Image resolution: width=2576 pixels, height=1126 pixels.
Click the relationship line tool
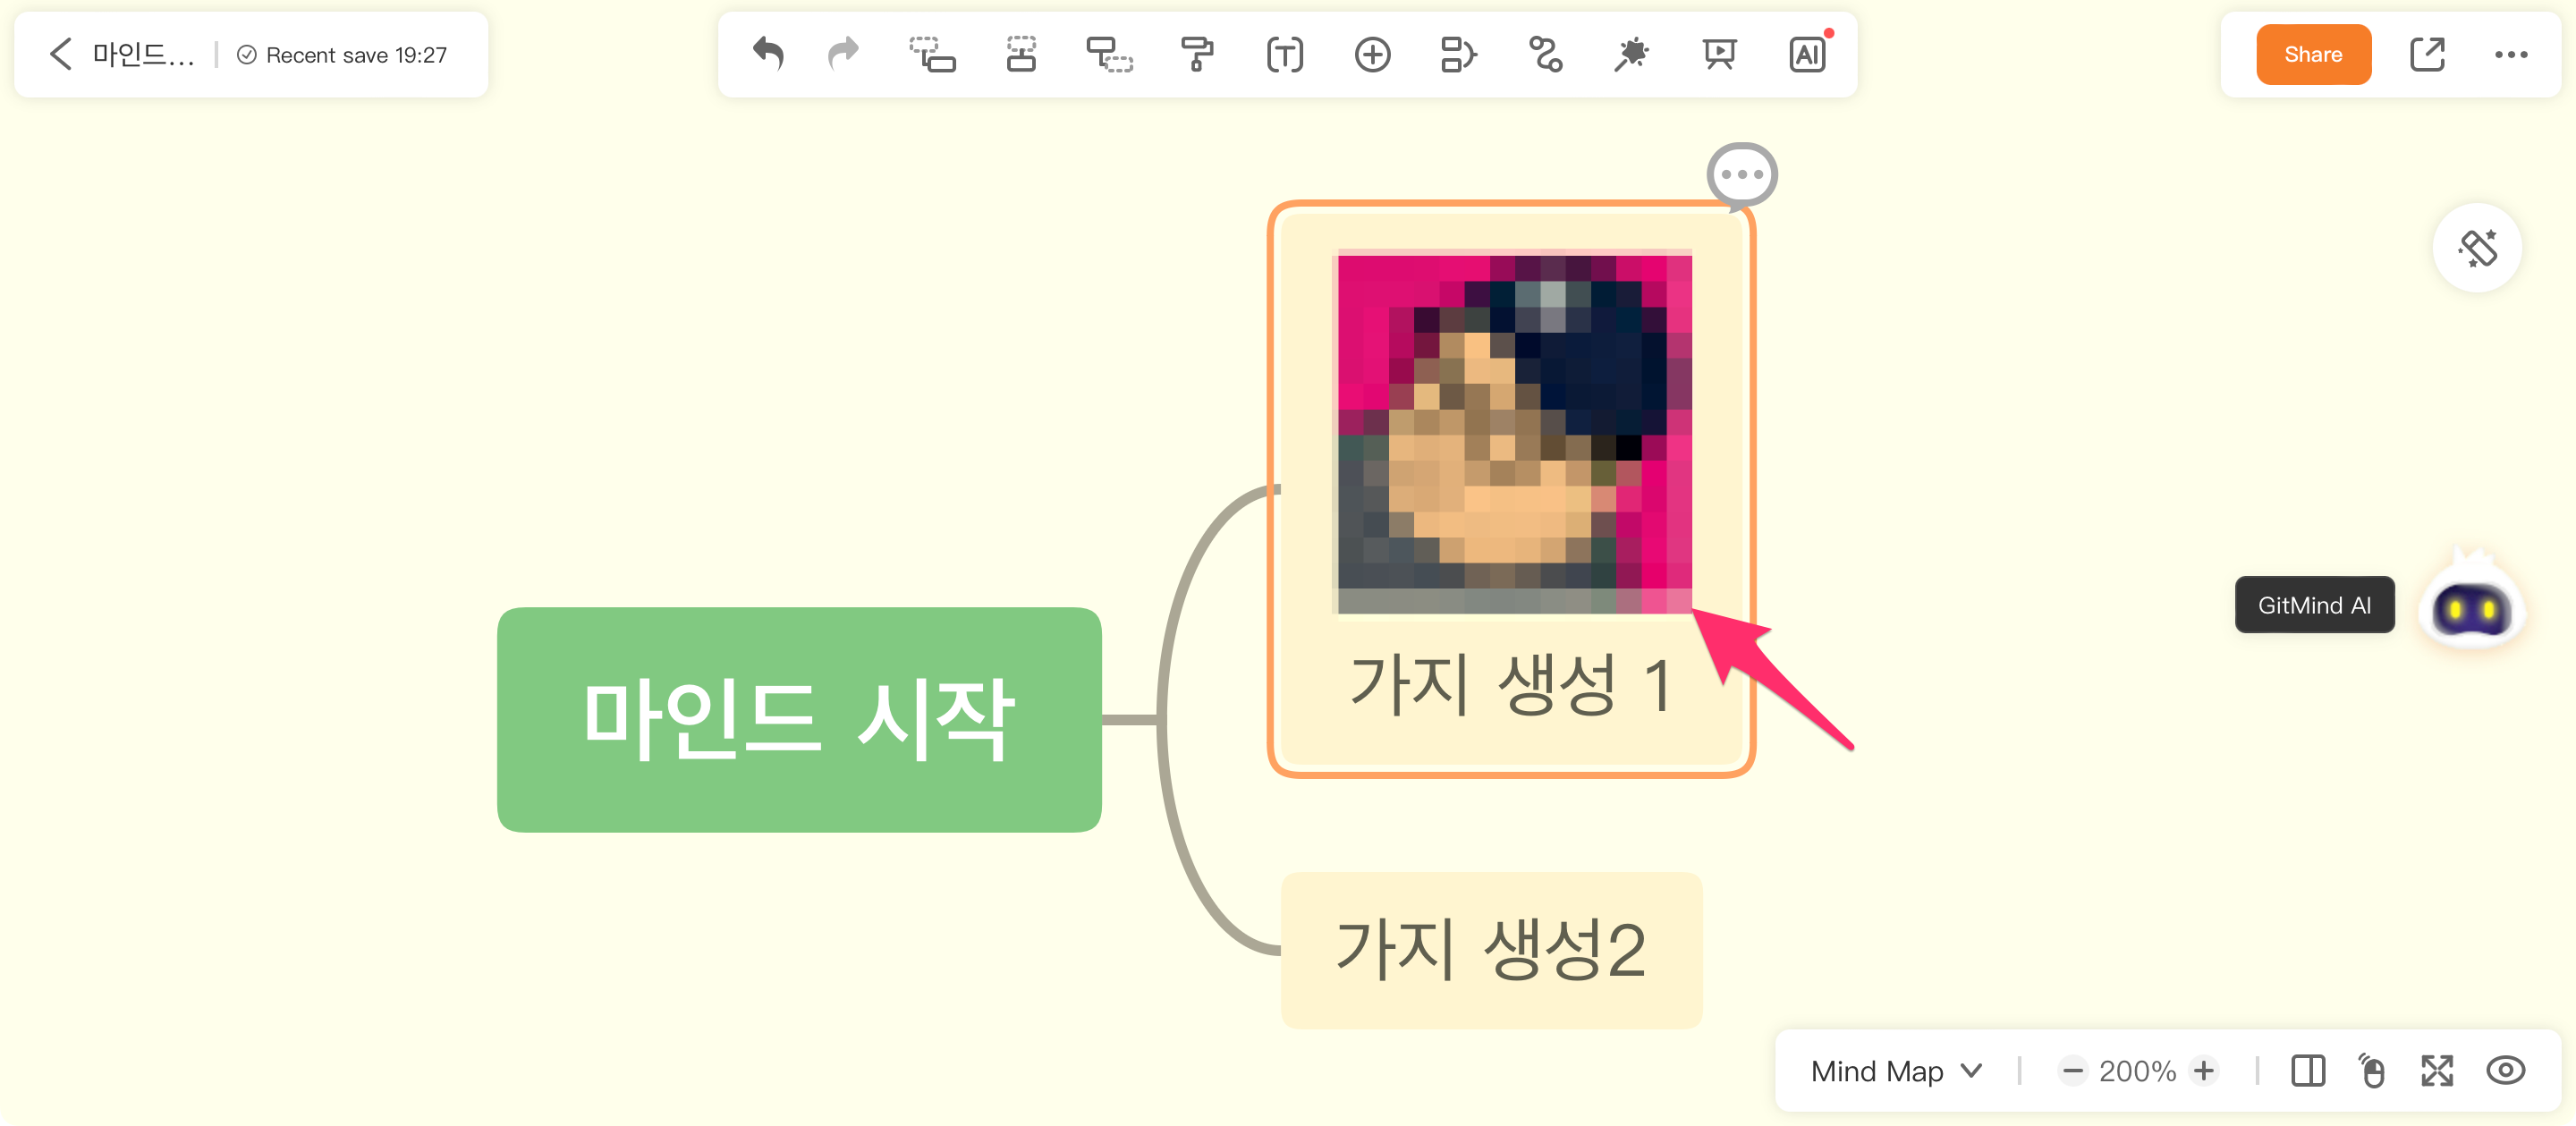tap(1545, 54)
